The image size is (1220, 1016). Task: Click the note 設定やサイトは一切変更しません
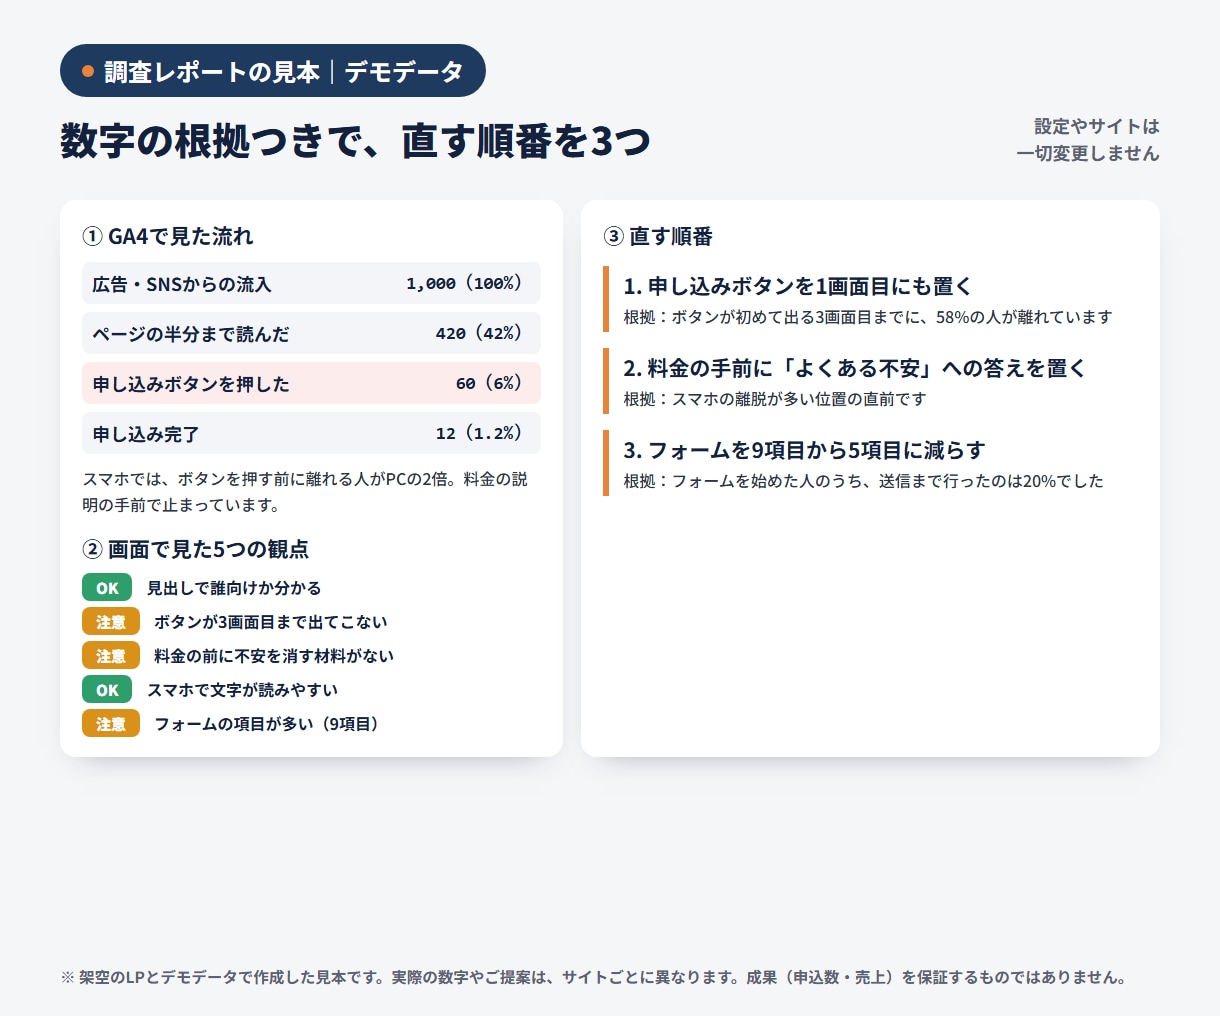[1088, 140]
